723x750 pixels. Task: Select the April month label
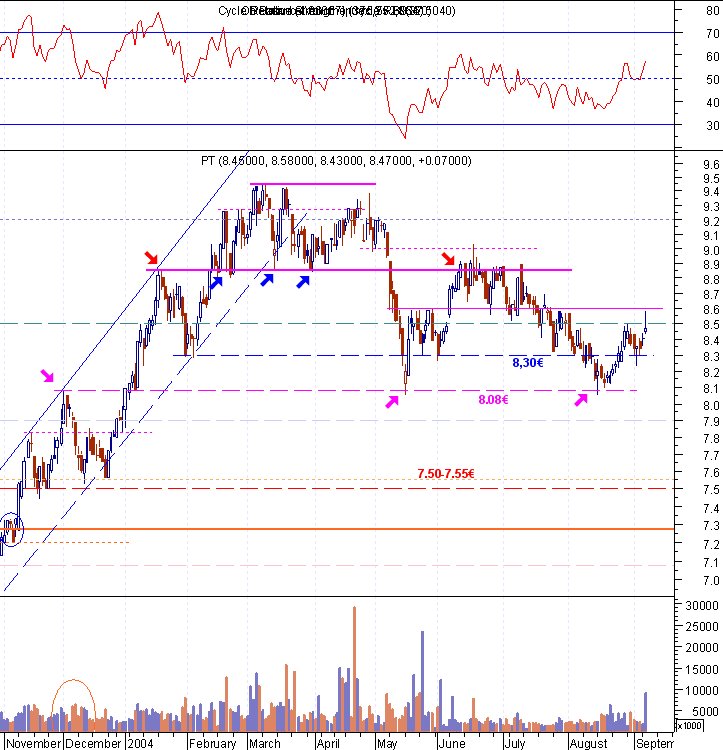[x=328, y=743]
